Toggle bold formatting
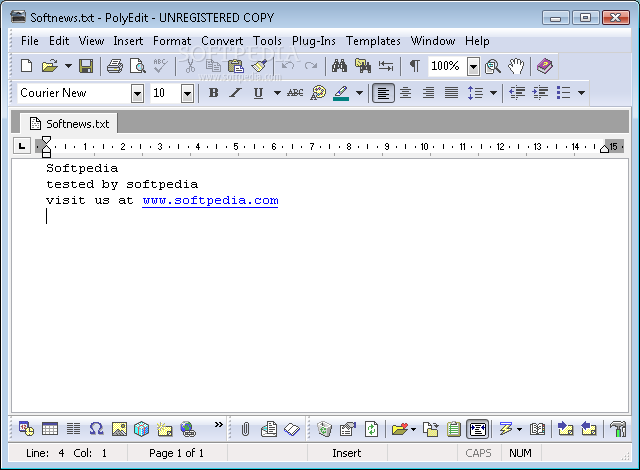 [213, 93]
